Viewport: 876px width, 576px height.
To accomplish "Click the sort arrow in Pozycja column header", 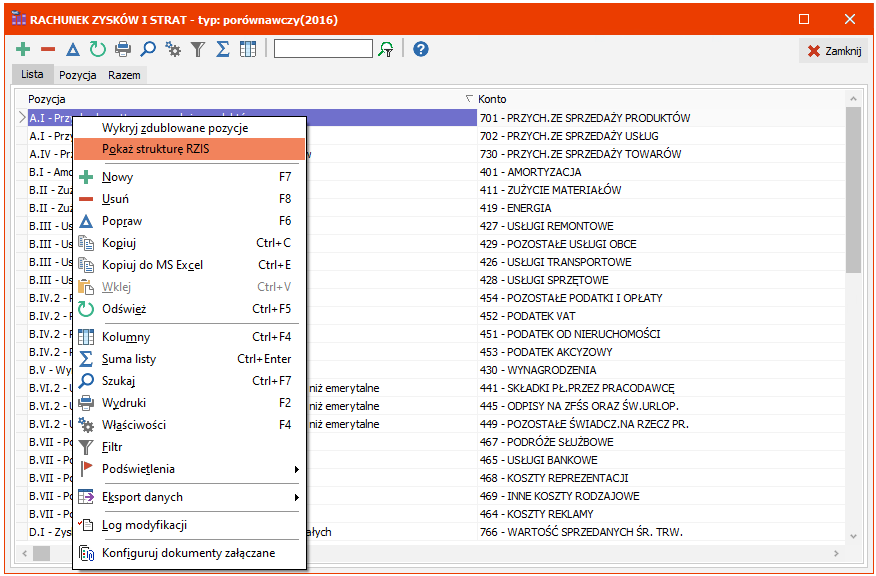I will pos(469,99).
